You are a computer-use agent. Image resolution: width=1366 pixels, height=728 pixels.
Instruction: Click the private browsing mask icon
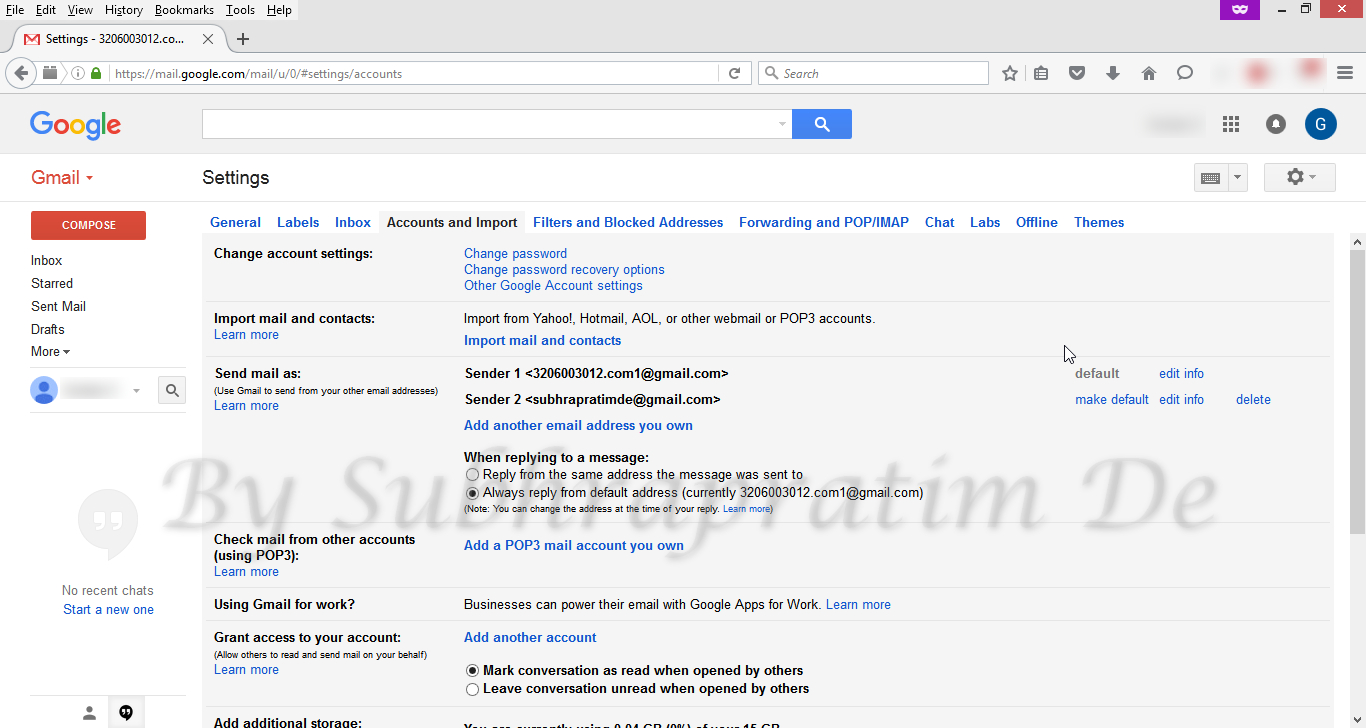tap(1240, 9)
